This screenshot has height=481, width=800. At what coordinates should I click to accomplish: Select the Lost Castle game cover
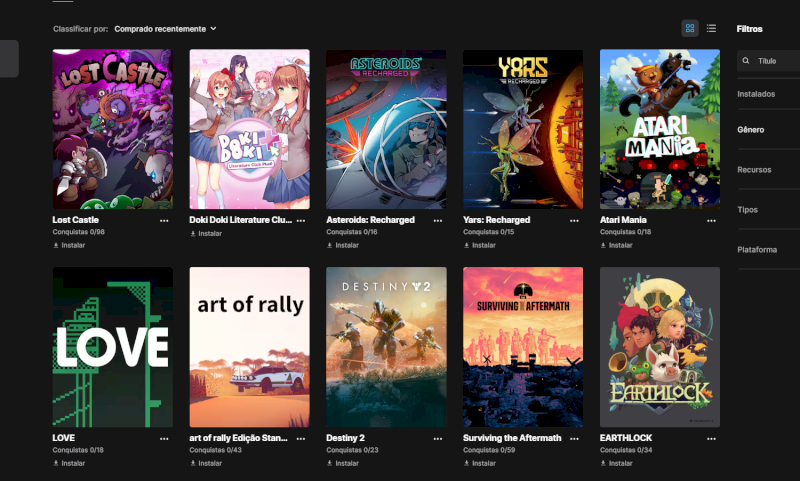112,129
